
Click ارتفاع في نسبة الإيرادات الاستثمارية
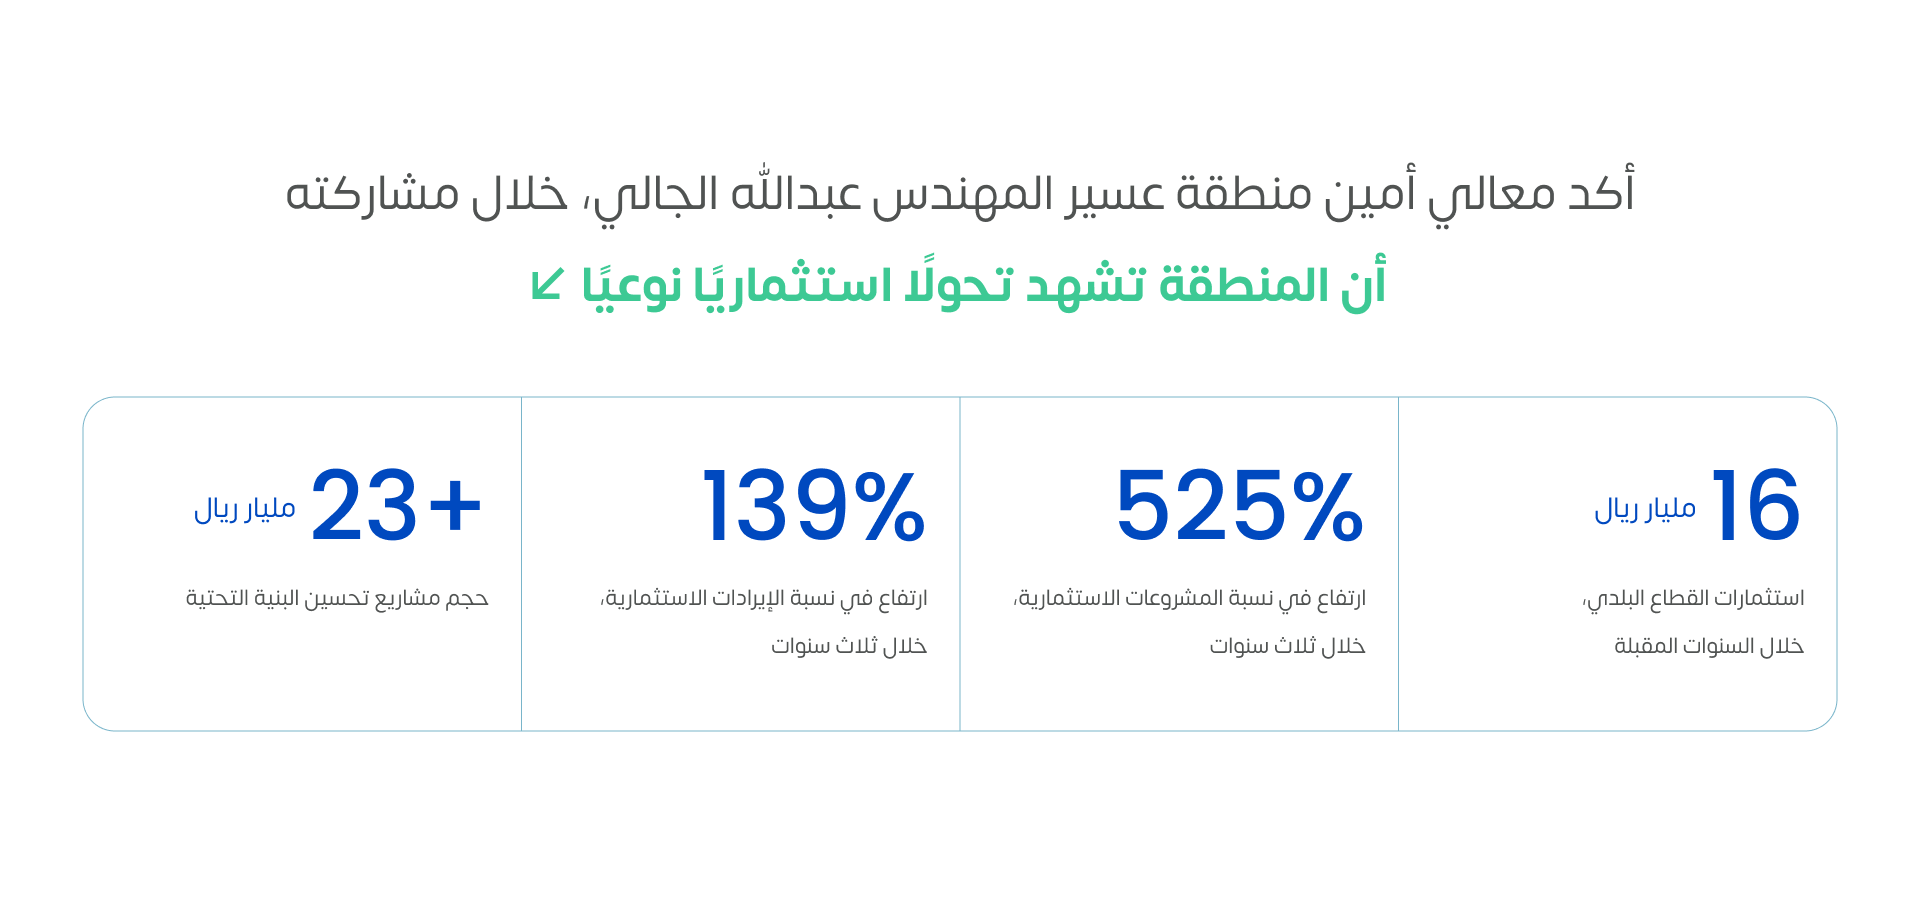coord(765,598)
